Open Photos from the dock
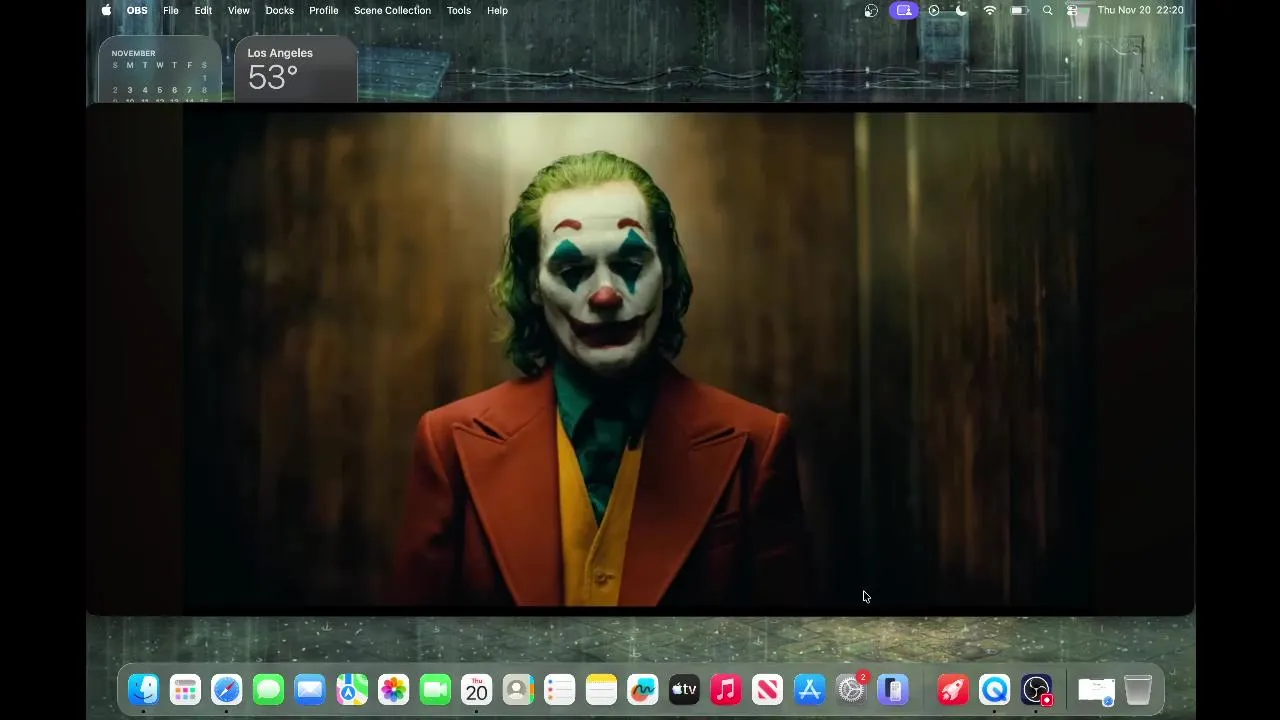 (394, 689)
